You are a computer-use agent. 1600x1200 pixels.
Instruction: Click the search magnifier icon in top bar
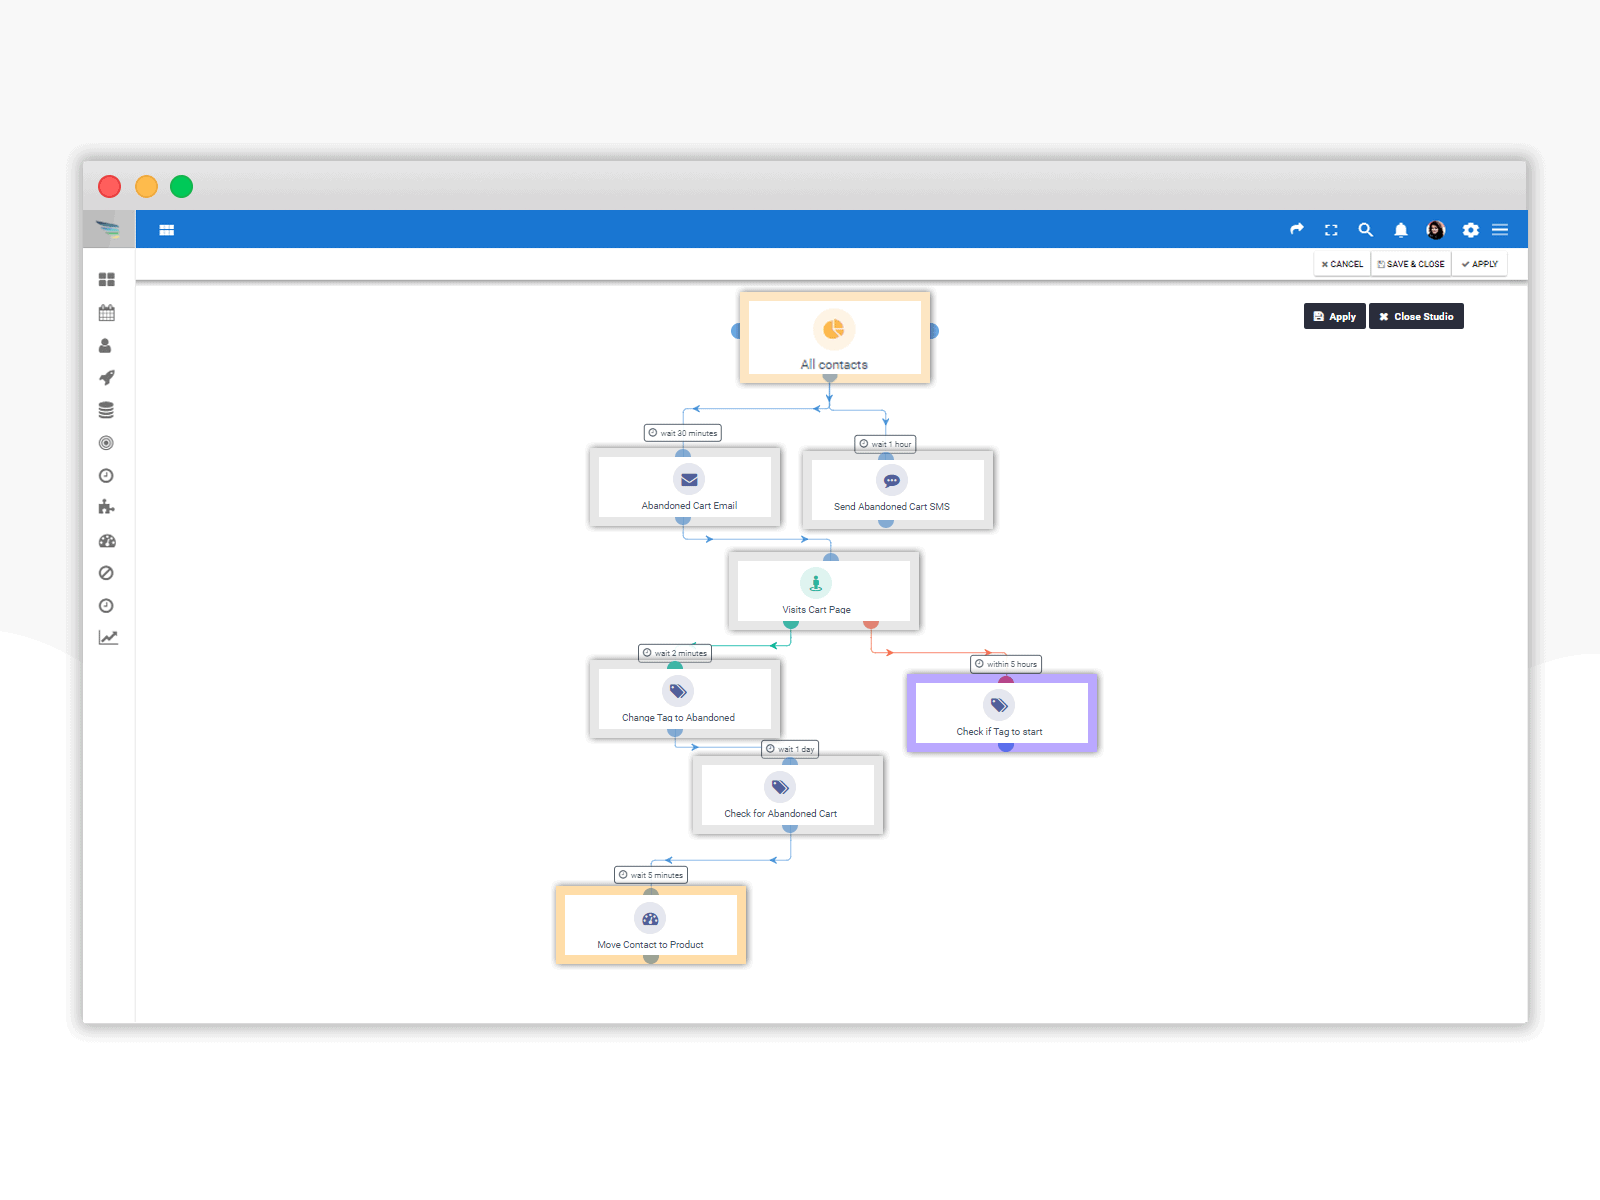[x=1365, y=229]
